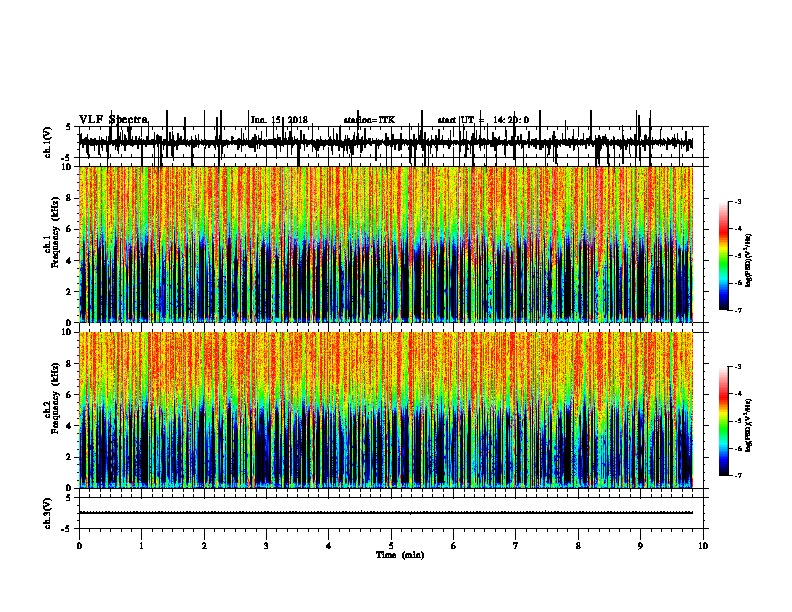The height and width of the screenshot is (612, 792).
Task: Click the "0" tick on the time axis
Action: click(79, 546)
